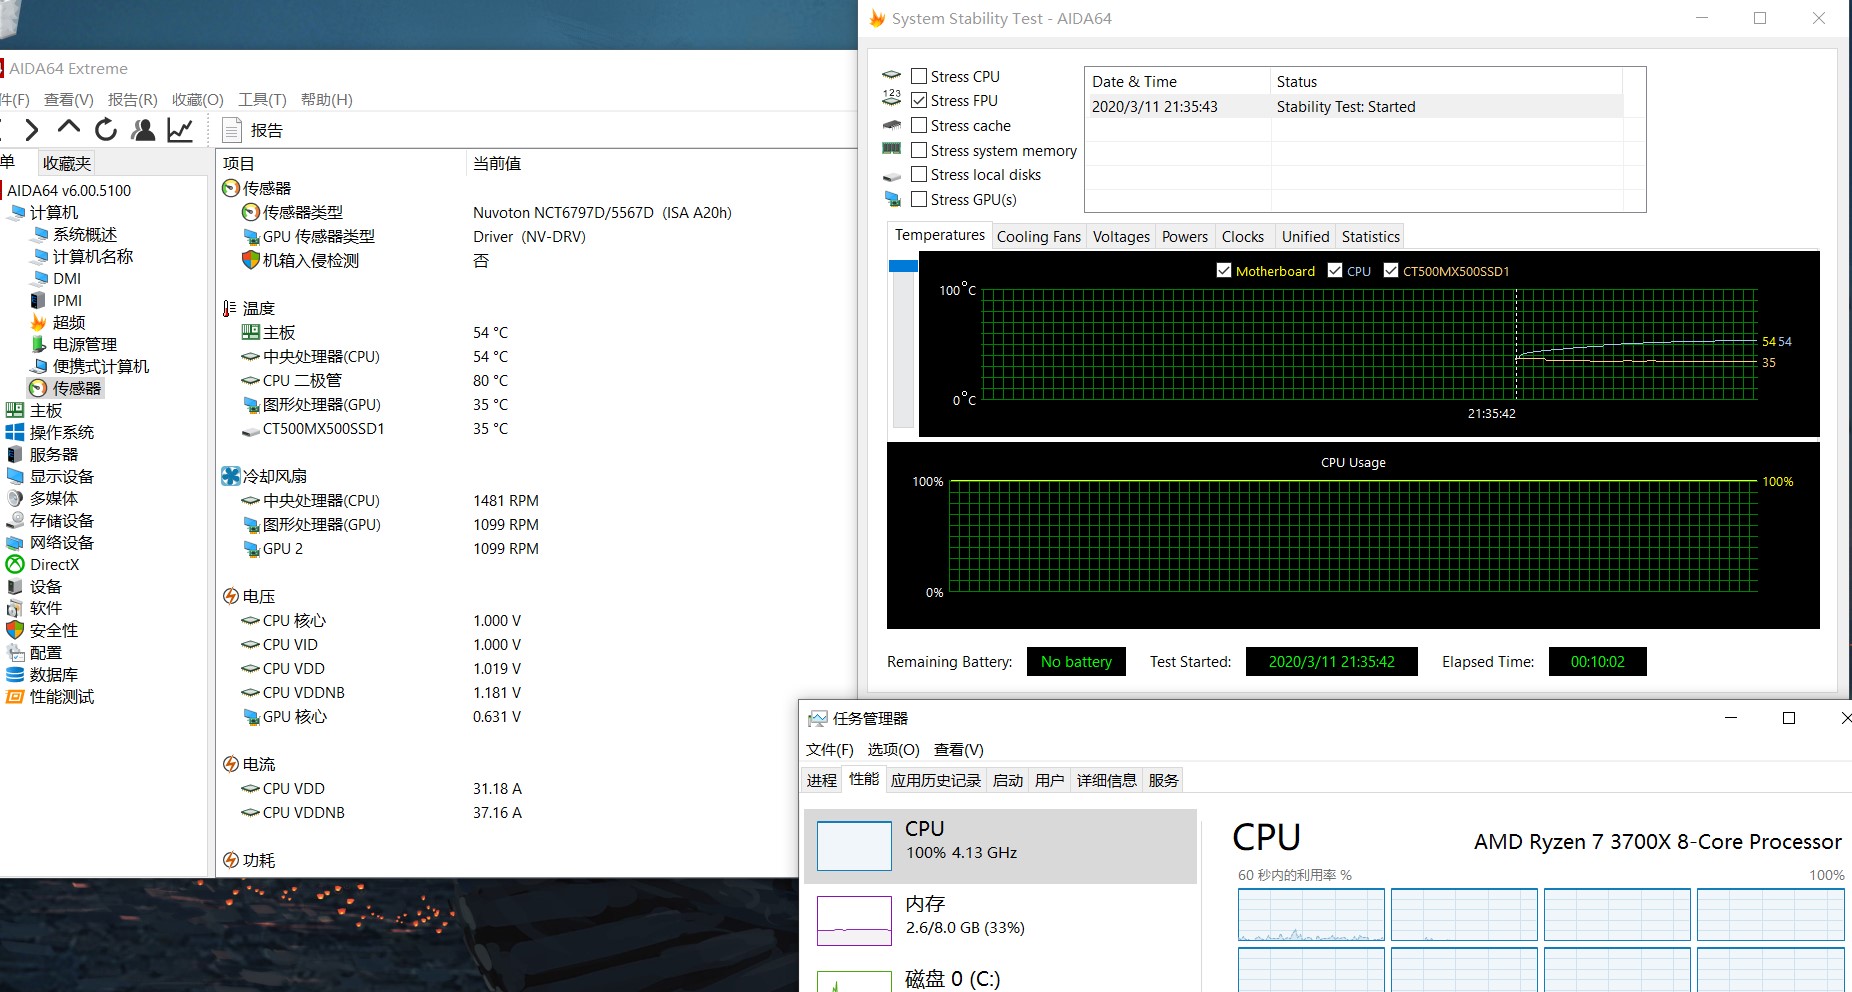Uncheck the Stress FPU checkbox
This screenshot has width=1852, height=992.
tap(919, 100)
